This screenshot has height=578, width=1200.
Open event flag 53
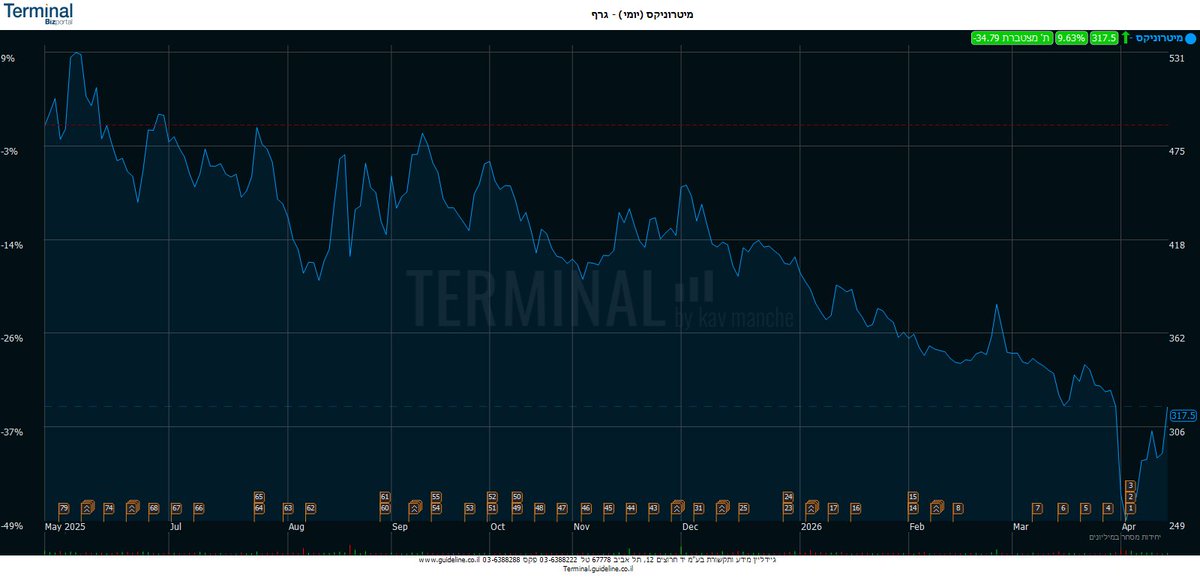click(469, 508)
